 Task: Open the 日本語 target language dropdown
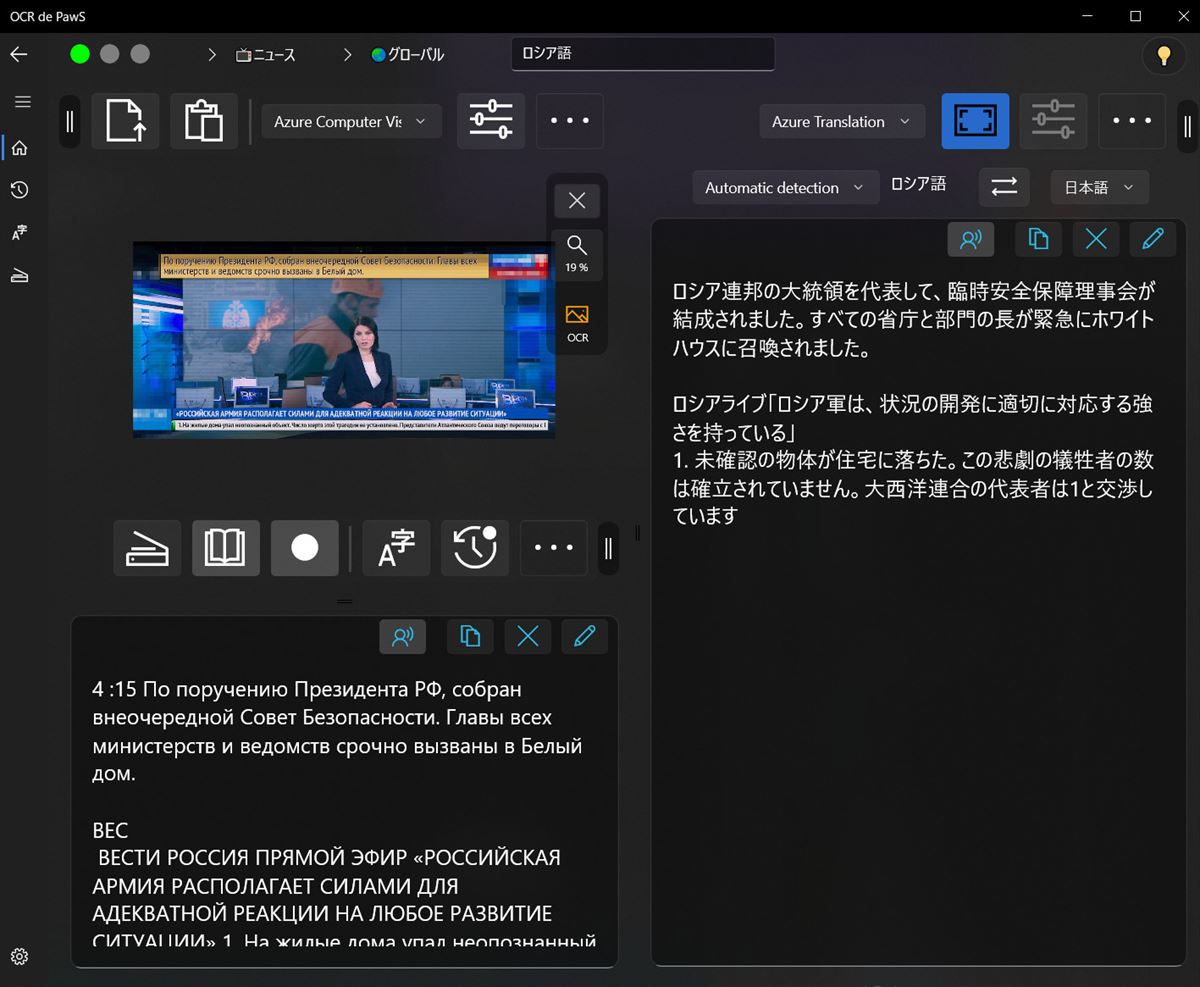click(x=1099, y=187)
